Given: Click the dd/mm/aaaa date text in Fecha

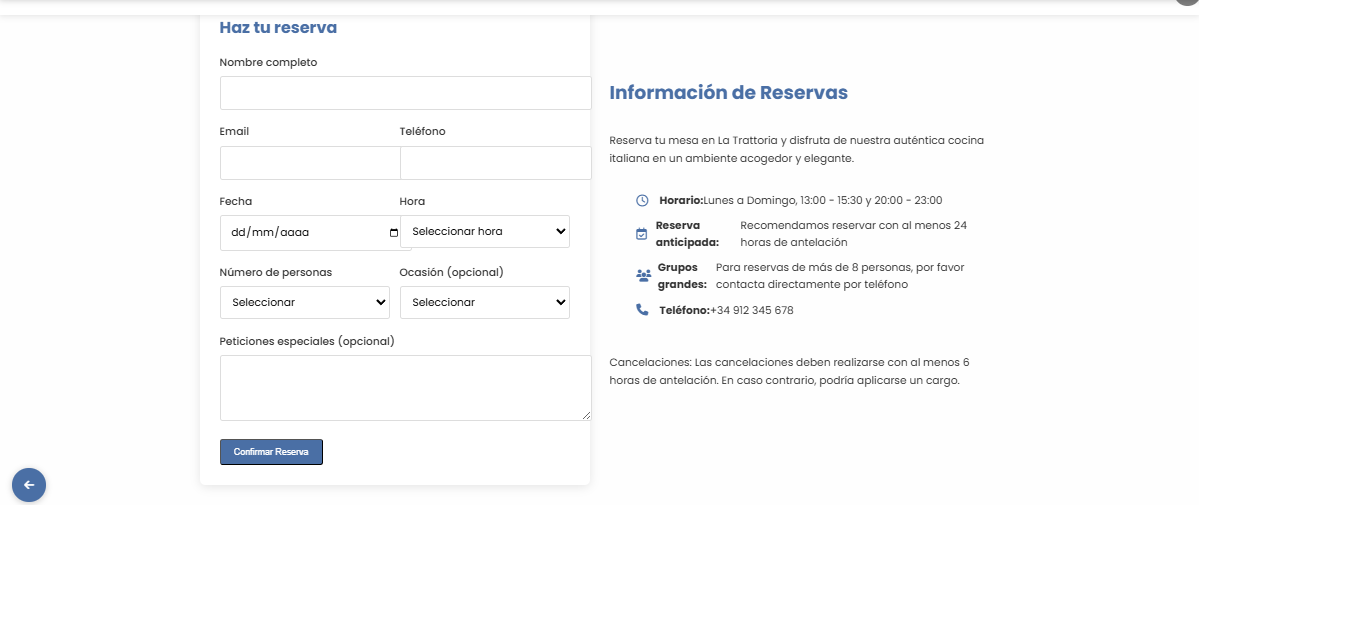Looking at the screenshot, I should pos(270,233).
